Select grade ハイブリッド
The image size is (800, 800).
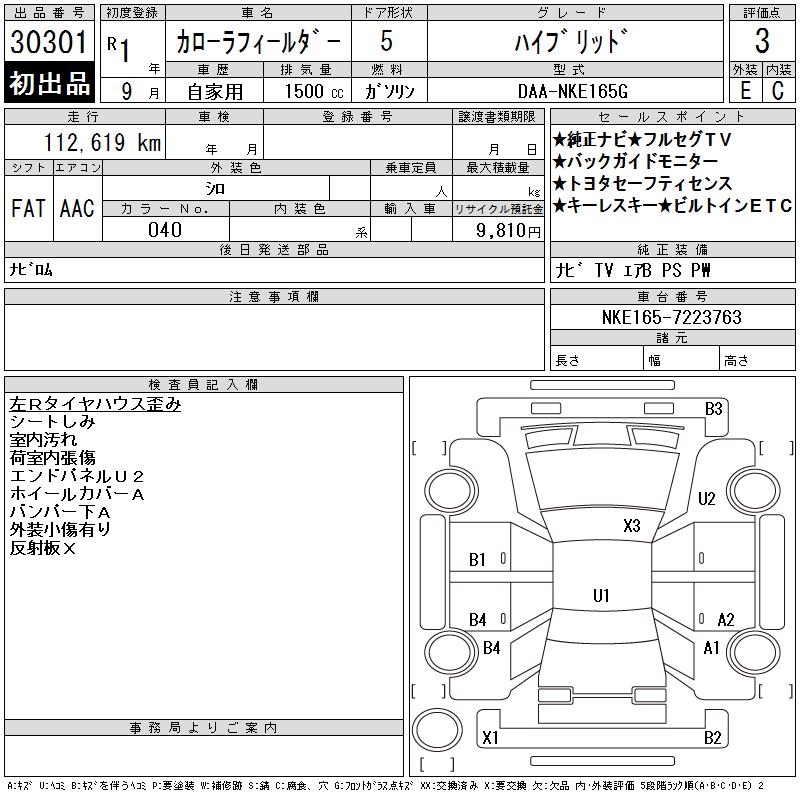(x=571, y=41)
